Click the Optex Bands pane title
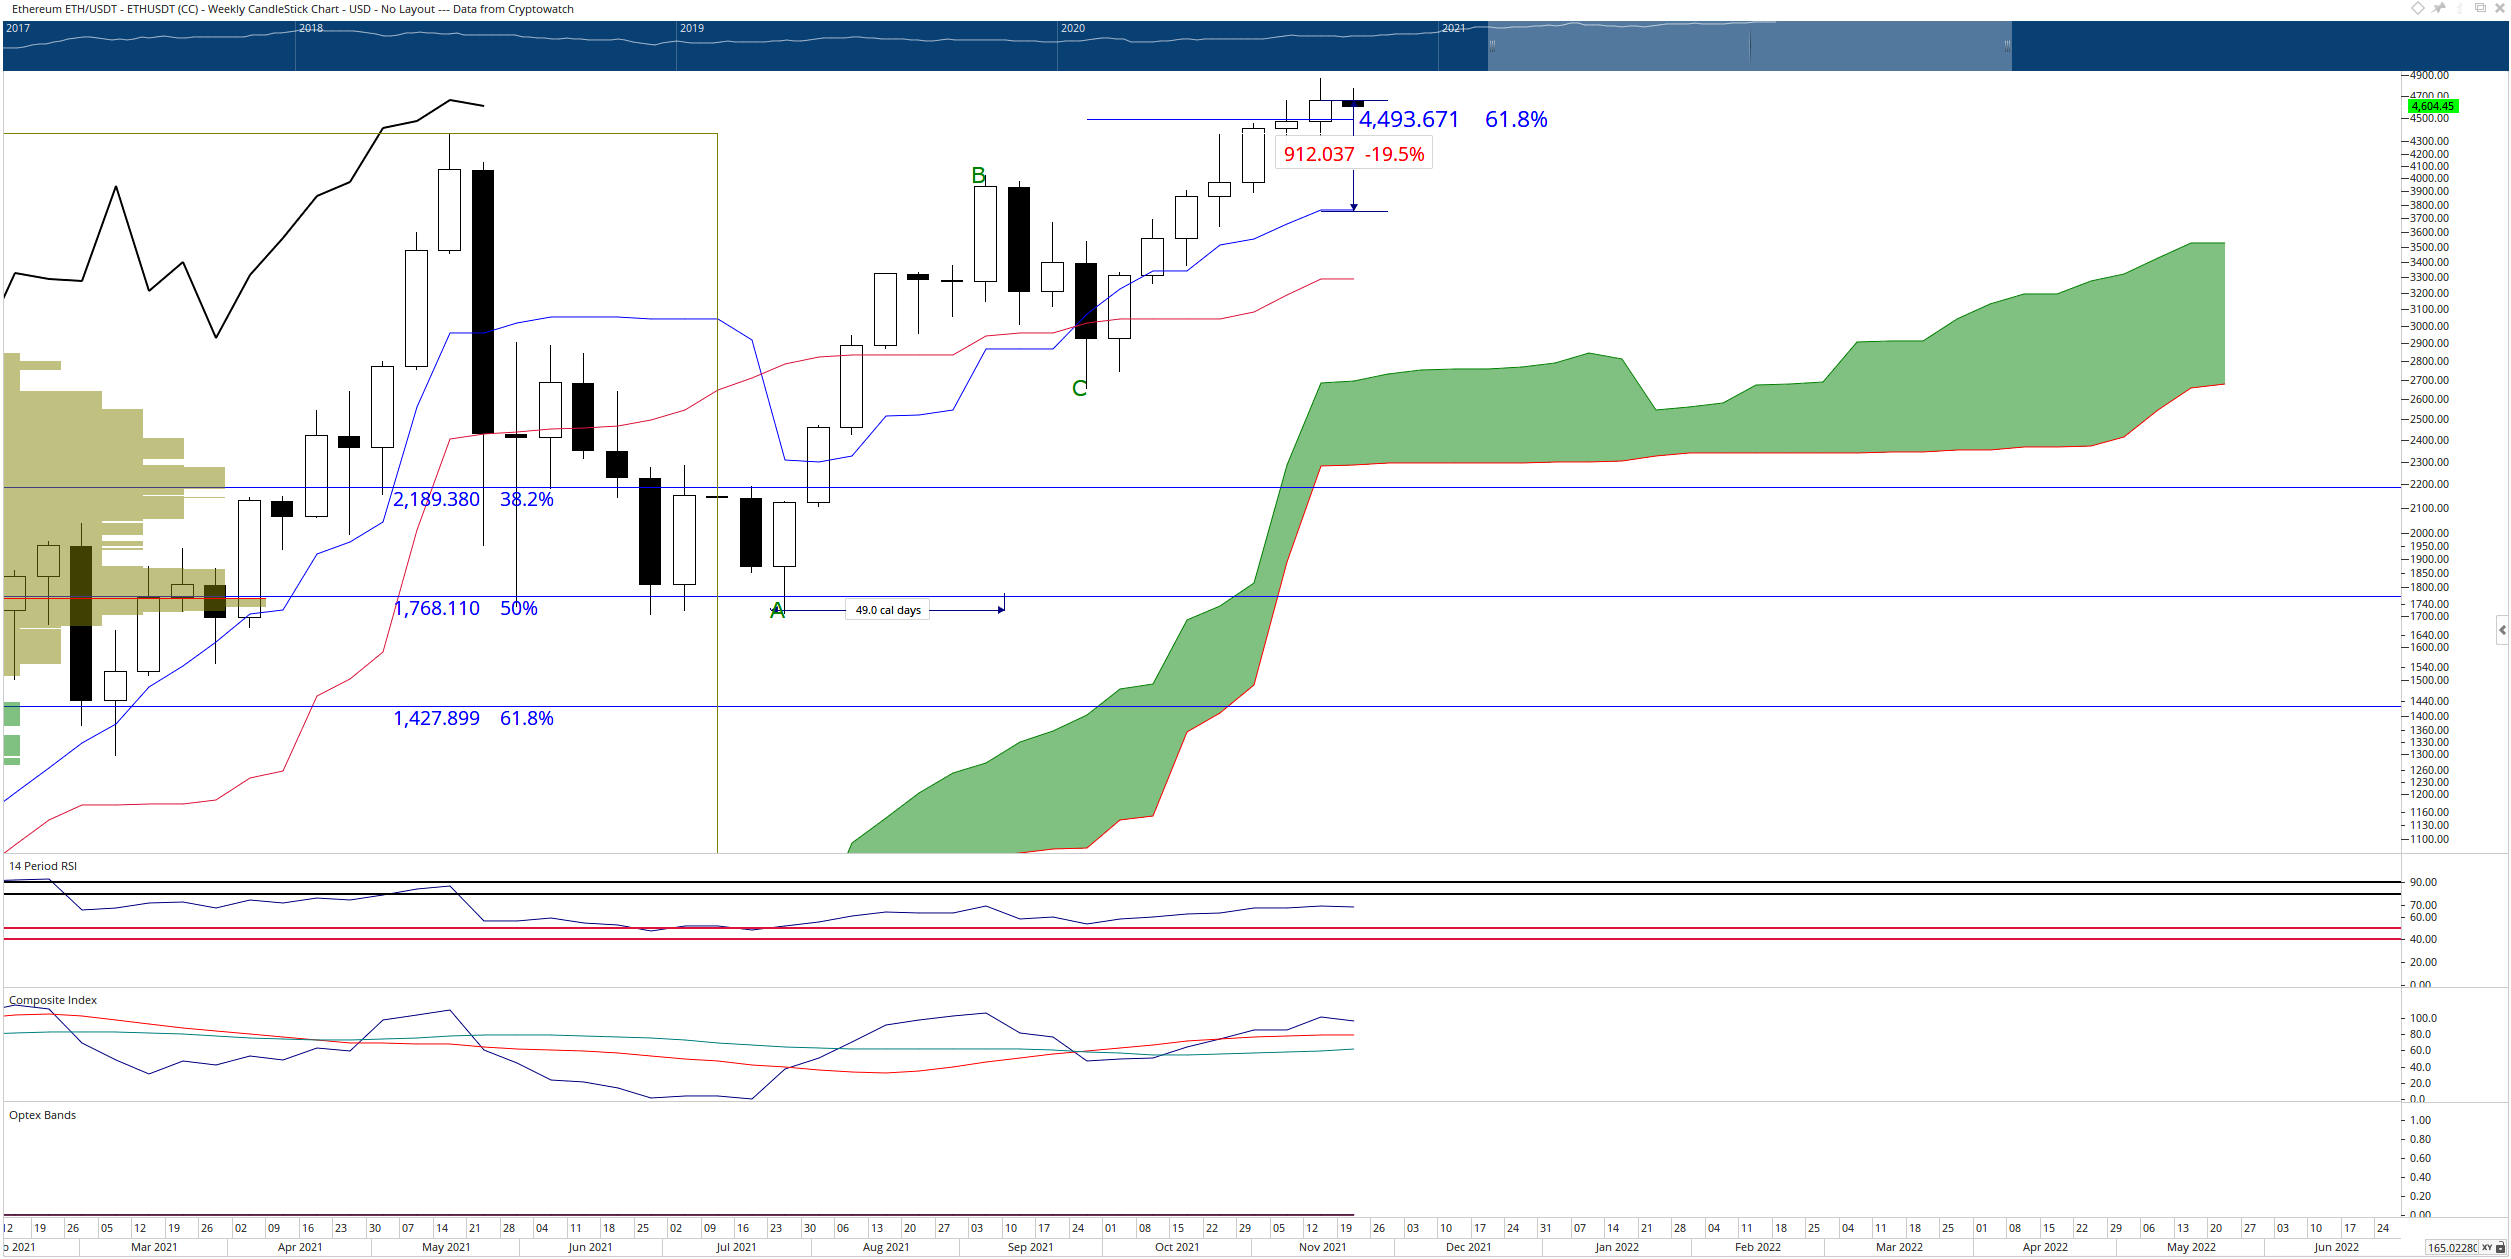The width and height of the screenshot is (2511, 1259). coord(42,1115)
